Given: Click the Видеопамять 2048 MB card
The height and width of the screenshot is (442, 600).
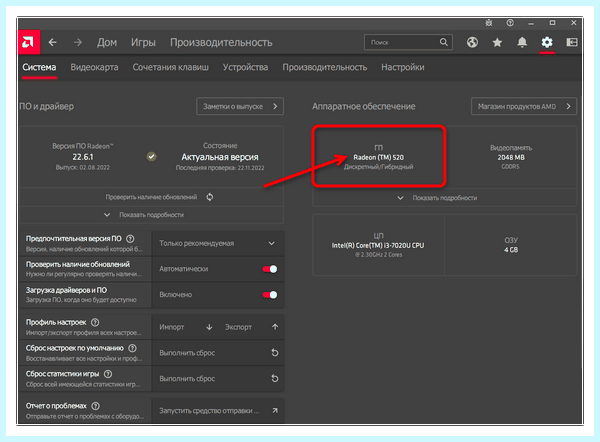Looking at the screenshot, I should point(511,157).
